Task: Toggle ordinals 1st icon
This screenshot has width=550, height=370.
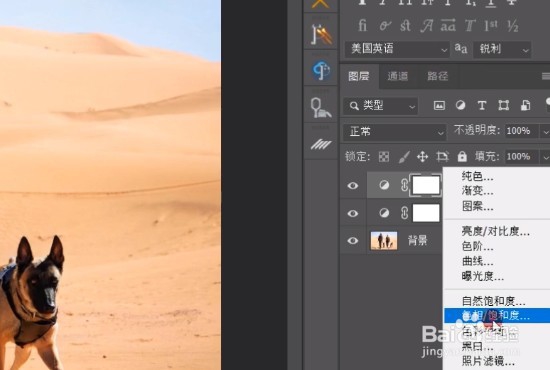Action: [x=491, y=26]
